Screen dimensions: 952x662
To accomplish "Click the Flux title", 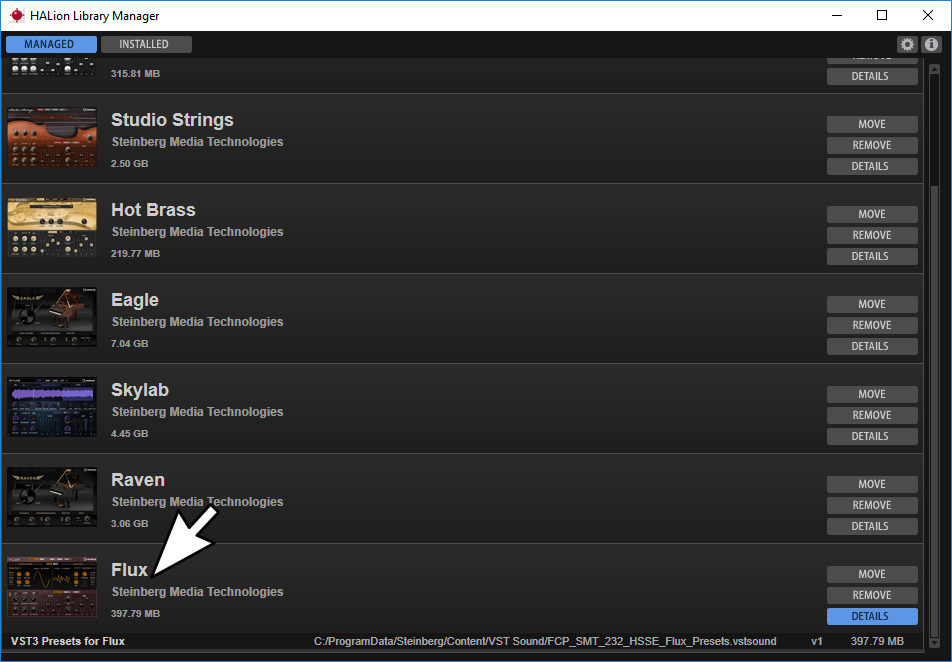I will 129,570.
